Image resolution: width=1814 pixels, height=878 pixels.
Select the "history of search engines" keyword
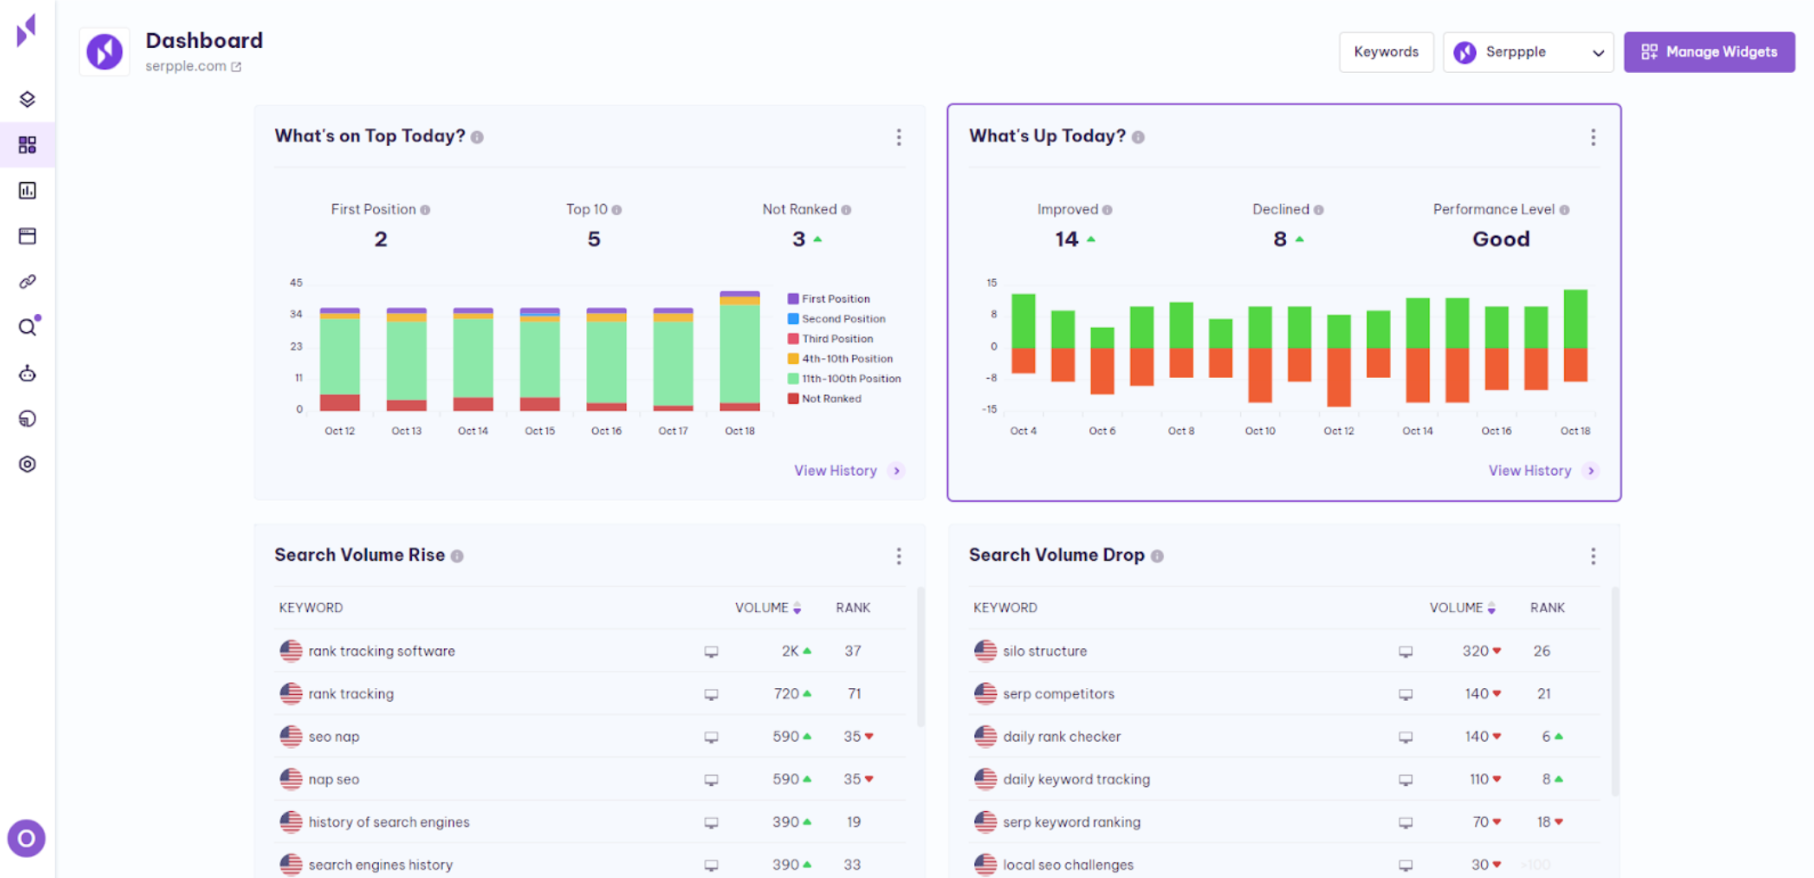[x=389, y=822]
